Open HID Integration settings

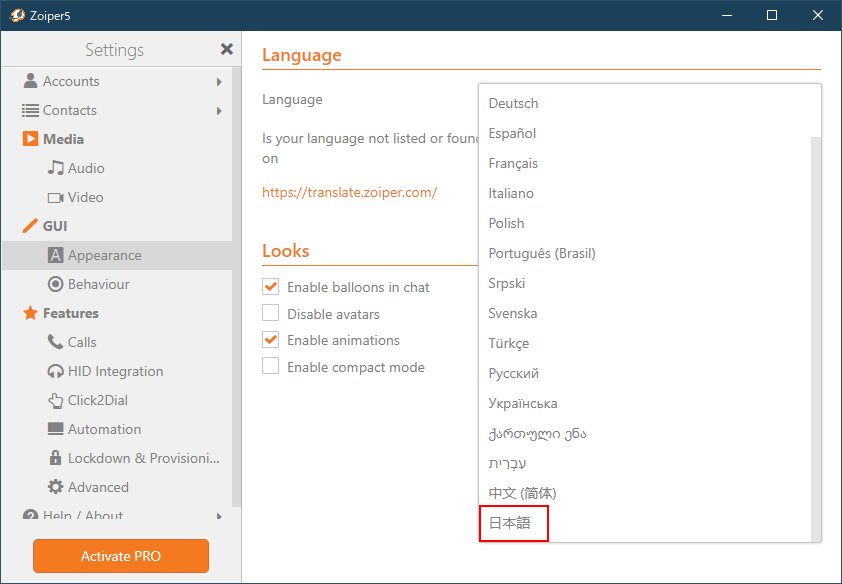tap(115, 371)
